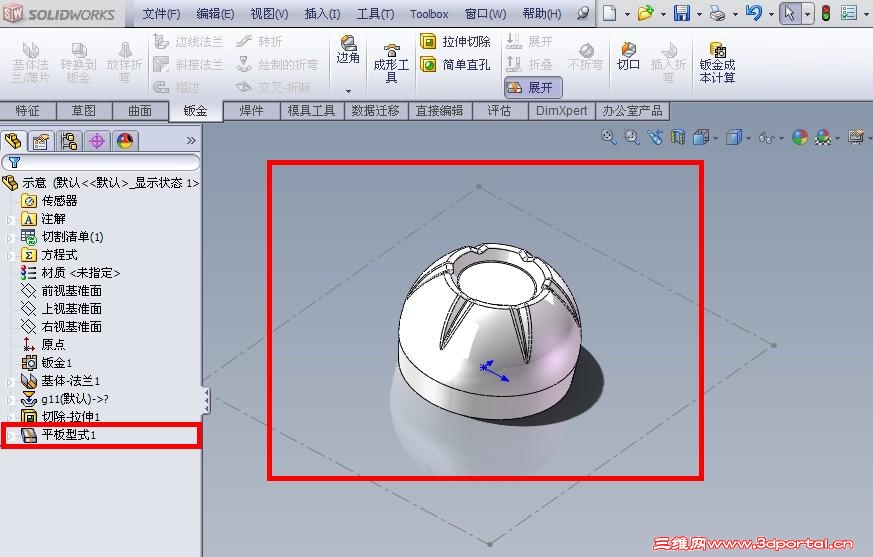Open the 编辑(E) menu
This screenshot has height=557, width=873.
pos(215,14)
